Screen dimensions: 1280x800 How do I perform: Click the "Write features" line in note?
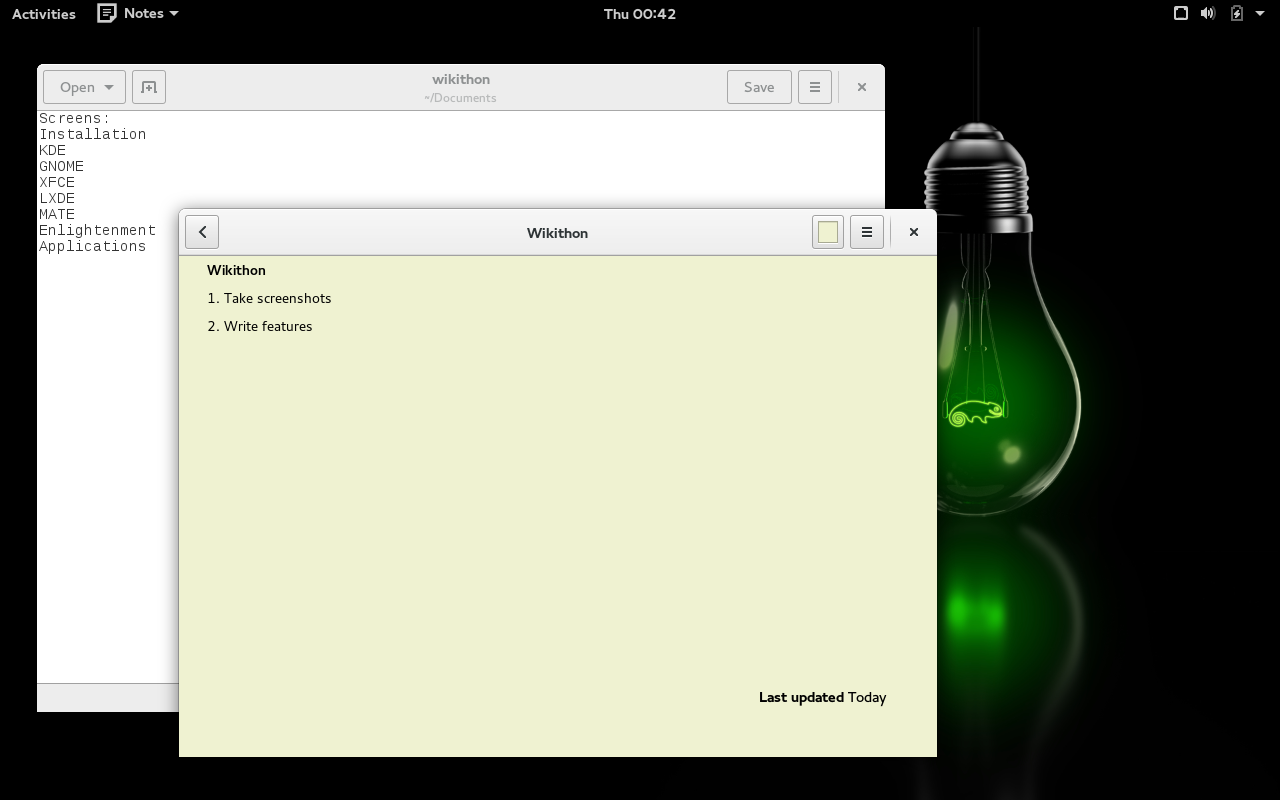tap(268, 326)
